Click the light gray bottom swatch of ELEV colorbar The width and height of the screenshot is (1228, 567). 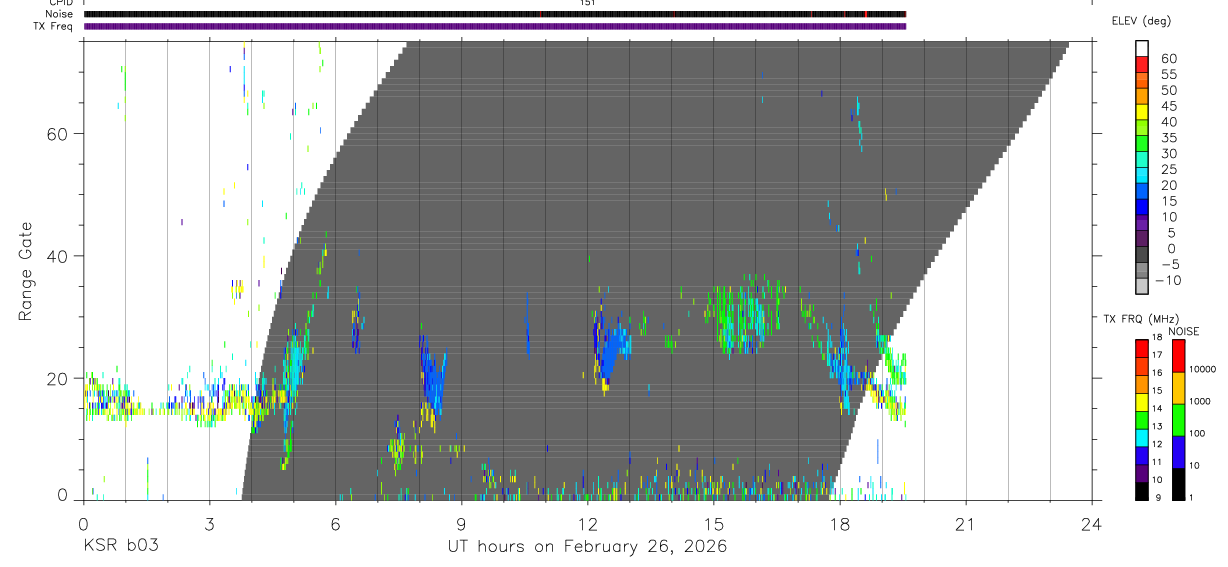tap(1142, 286)
